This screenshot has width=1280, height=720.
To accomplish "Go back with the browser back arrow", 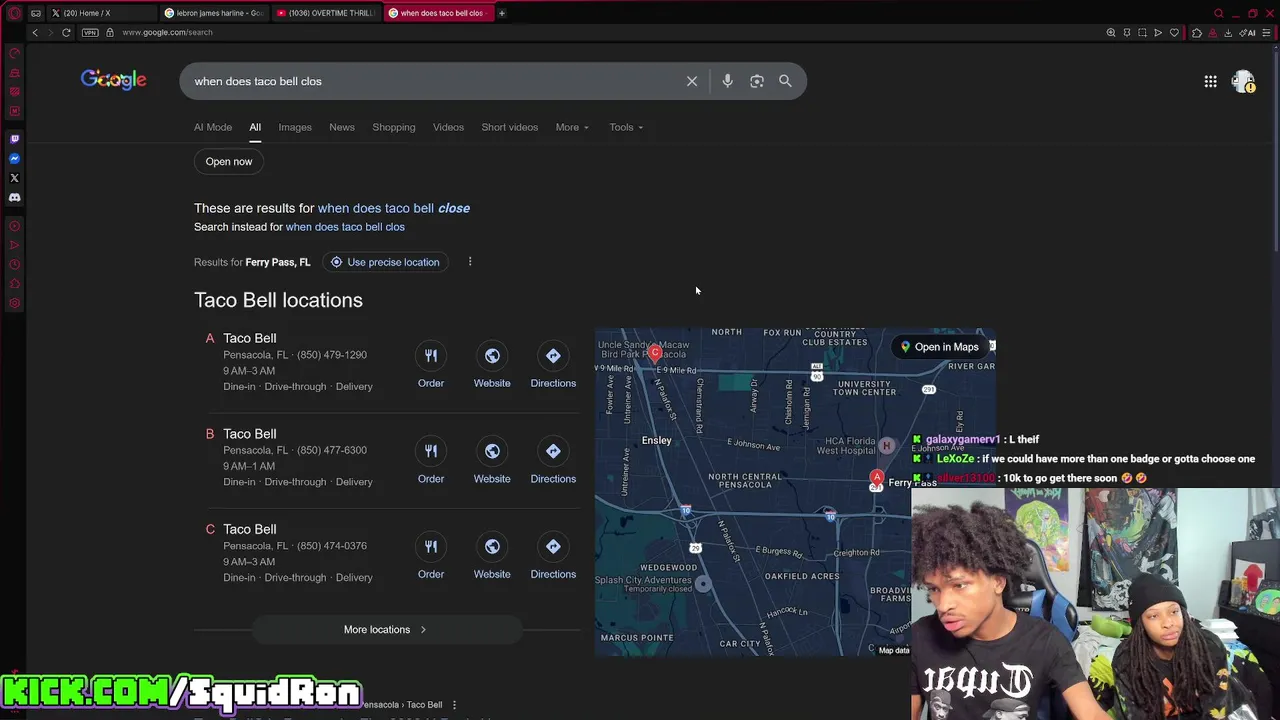I will point(35,32).
